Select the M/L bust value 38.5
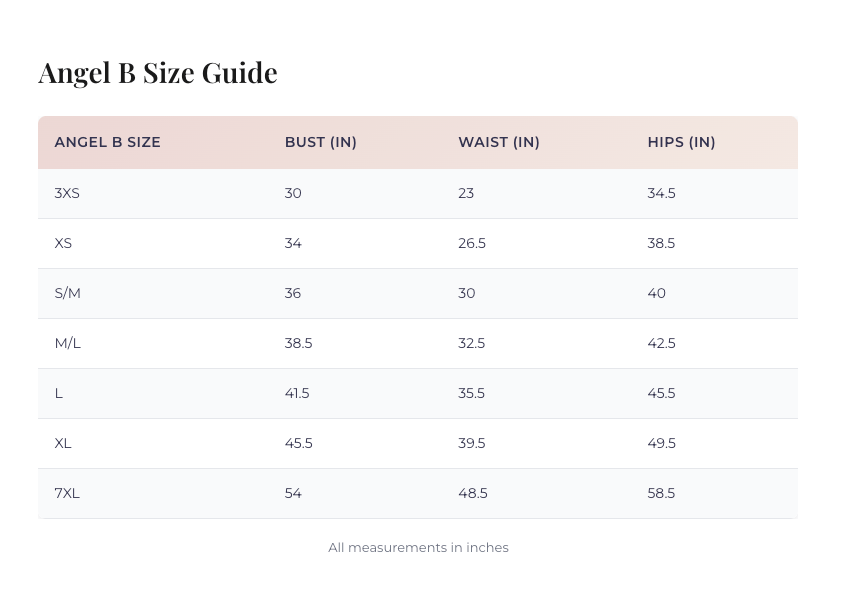 [298, 343]
